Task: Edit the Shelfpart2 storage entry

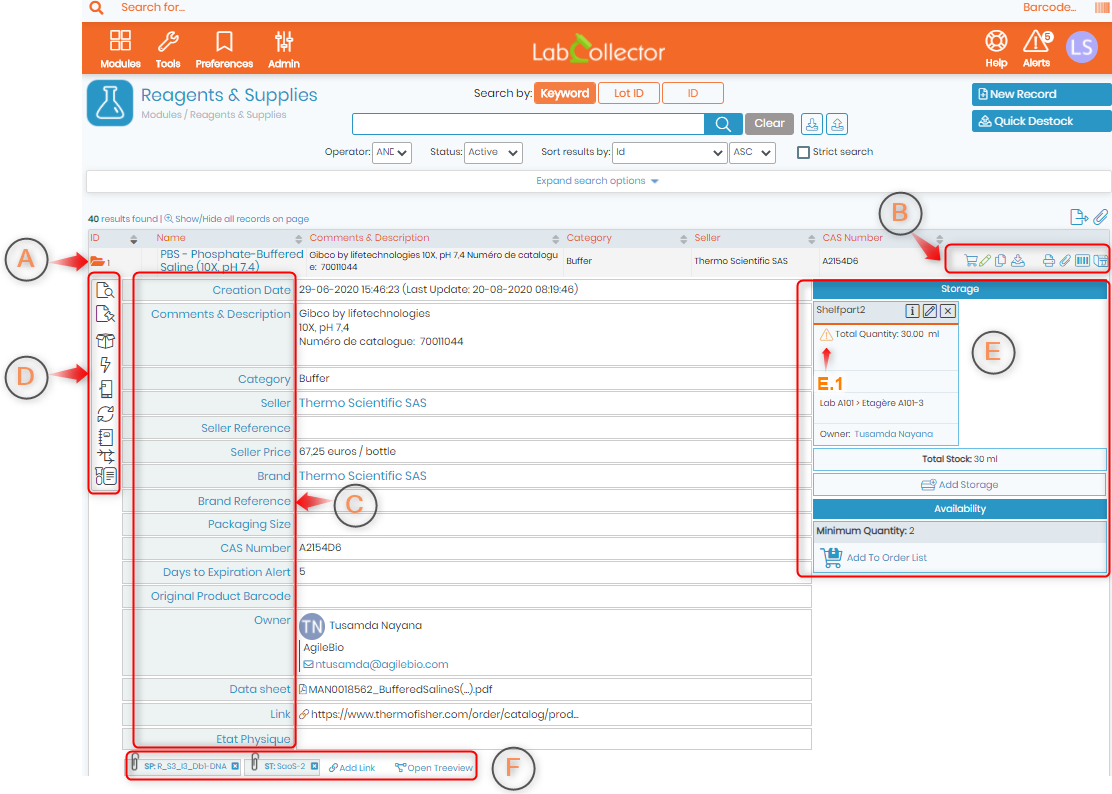Action: (x=930, y=311)
